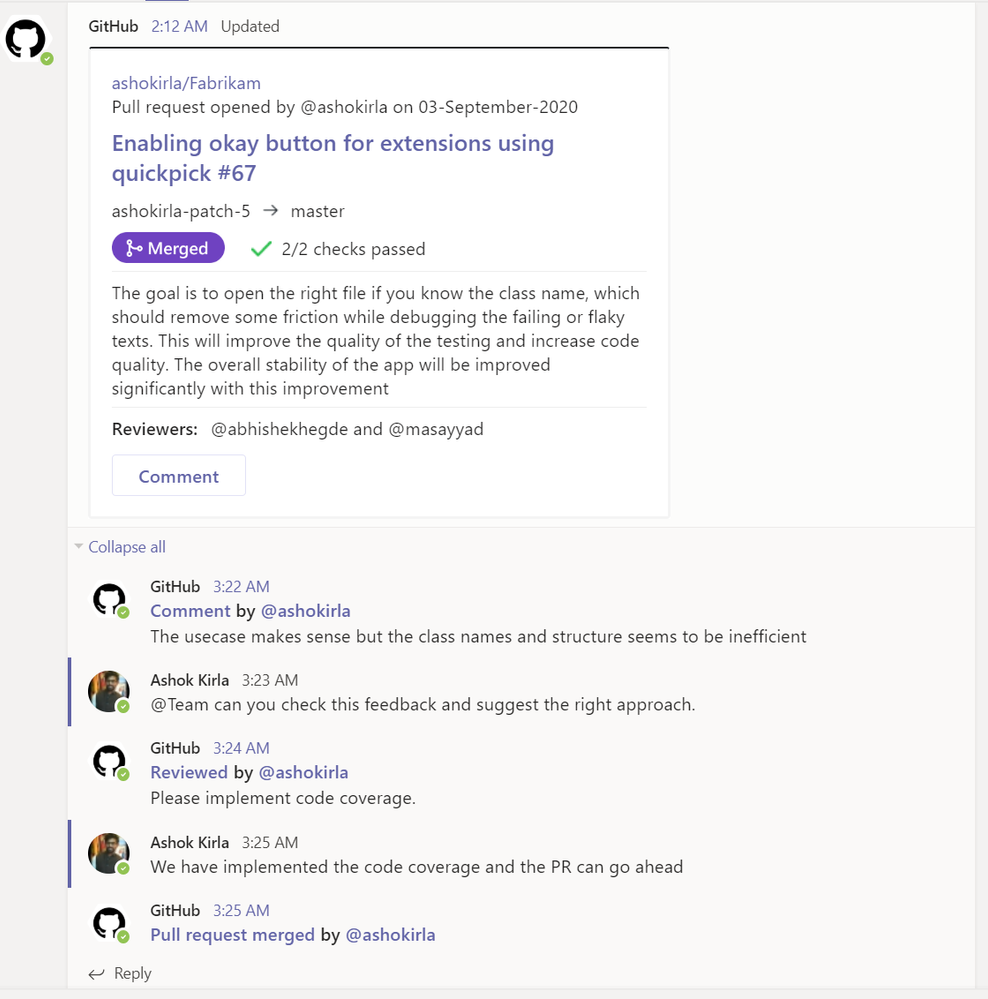Click the reply arrow icon

pyautogui.click(x=97, y=974)
